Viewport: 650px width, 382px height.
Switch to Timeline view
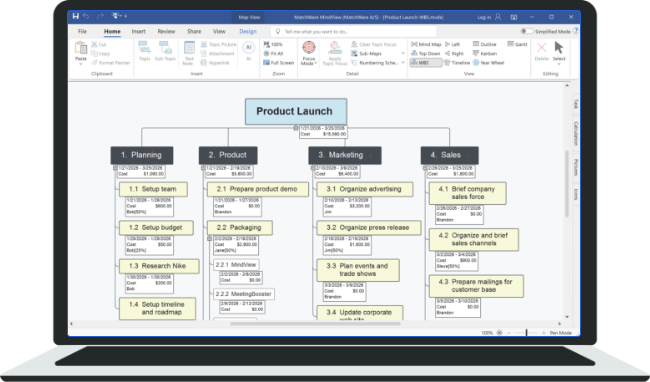457,63
